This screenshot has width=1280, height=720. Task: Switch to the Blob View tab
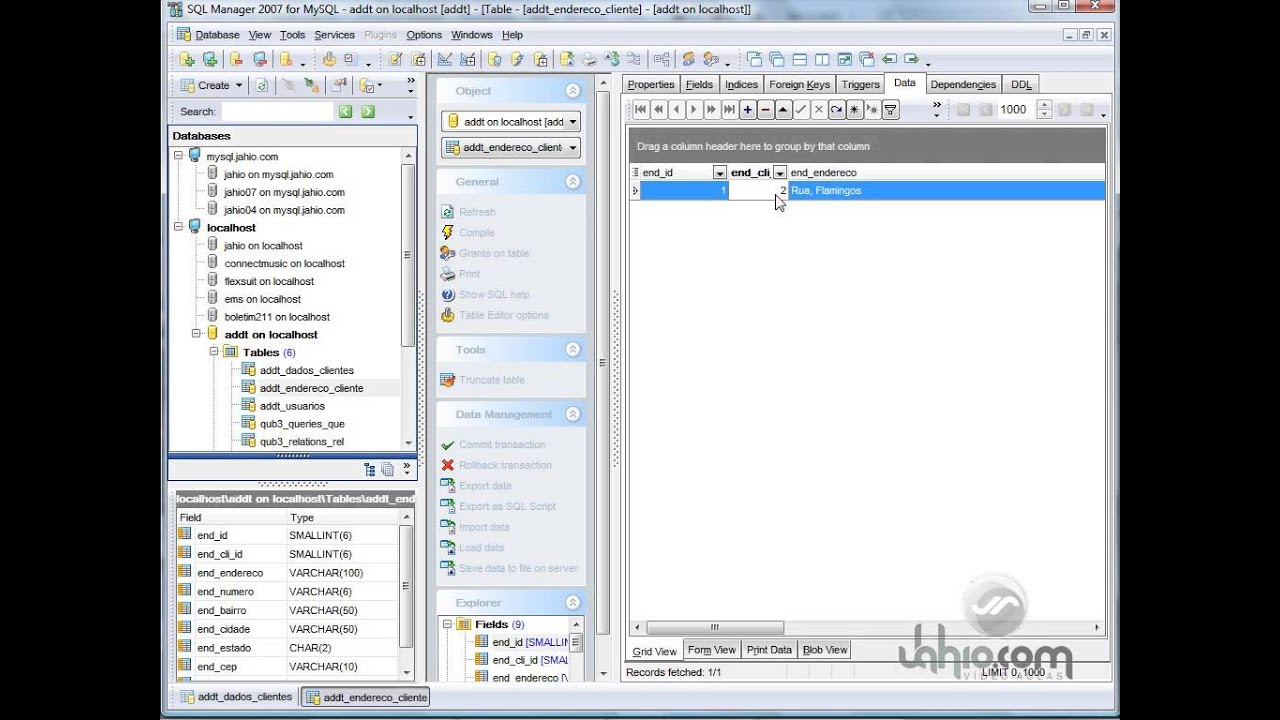tap(825, 650)
